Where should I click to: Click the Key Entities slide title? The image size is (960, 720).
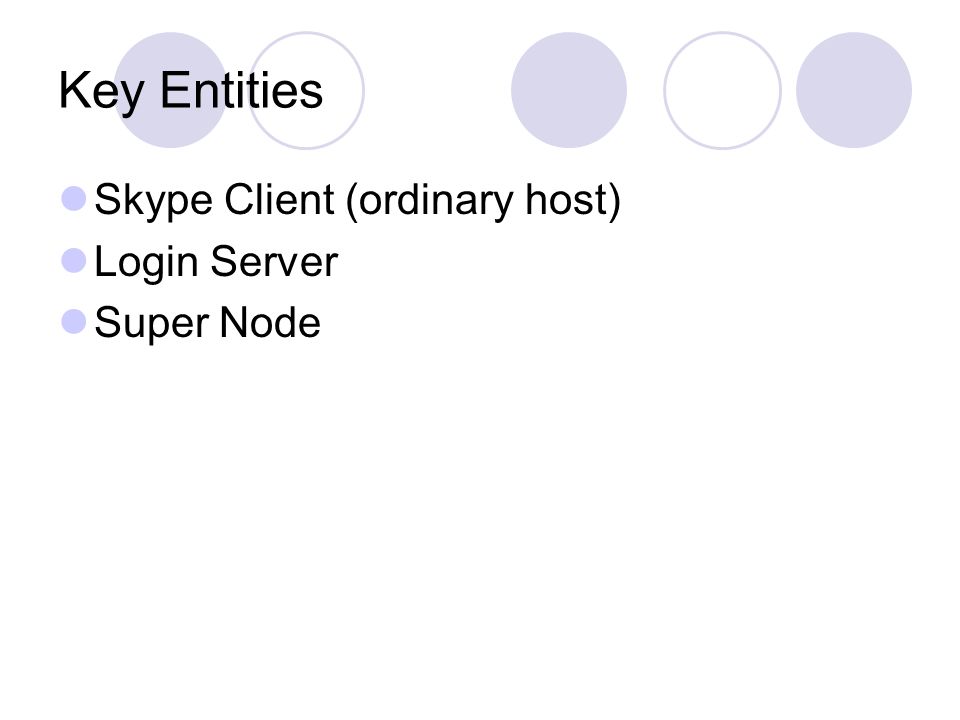click(190, 91)
